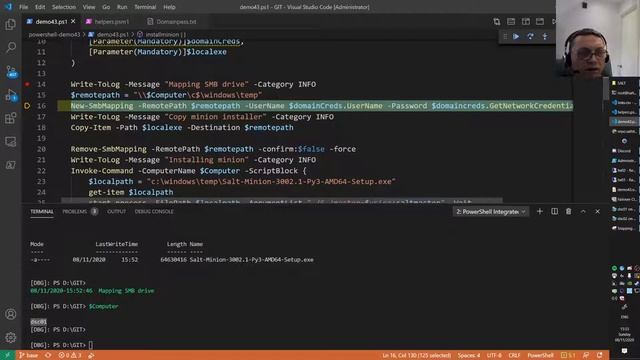The image size is (640, 360).
Task: Open the Go menu
Action: 106,7
